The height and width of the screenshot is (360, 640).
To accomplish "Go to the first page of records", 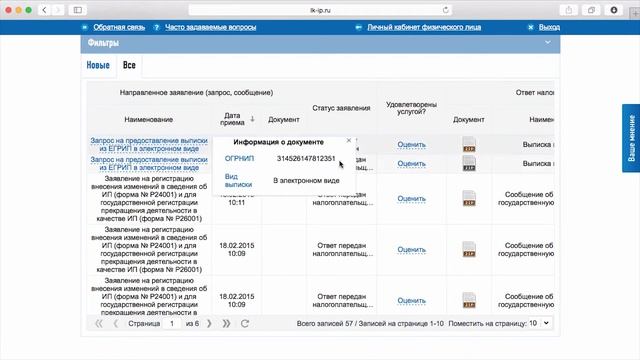I will [99, 323].
